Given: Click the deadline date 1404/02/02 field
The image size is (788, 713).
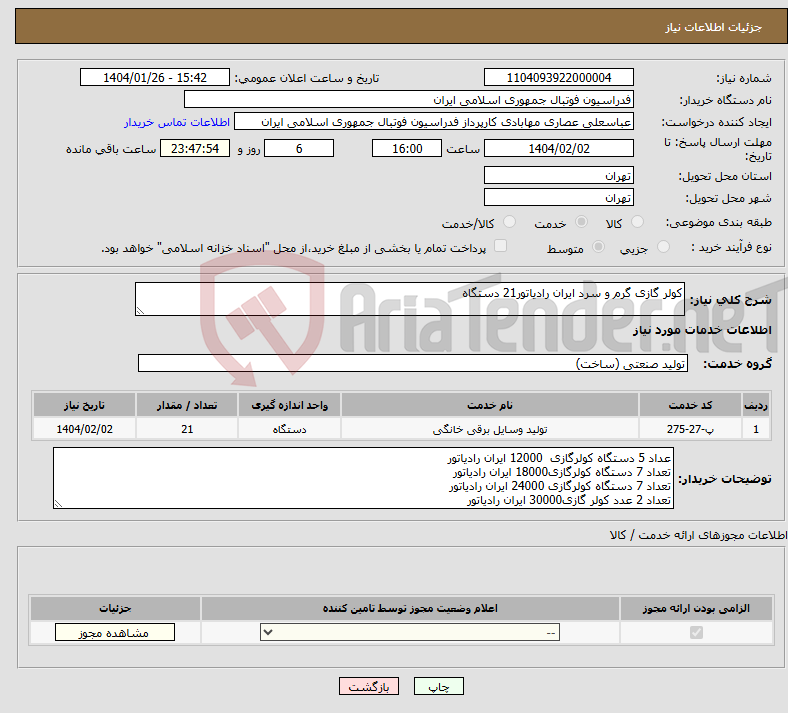Looking at the screenshot, I should pyautogui.click(x=558, y=149).
